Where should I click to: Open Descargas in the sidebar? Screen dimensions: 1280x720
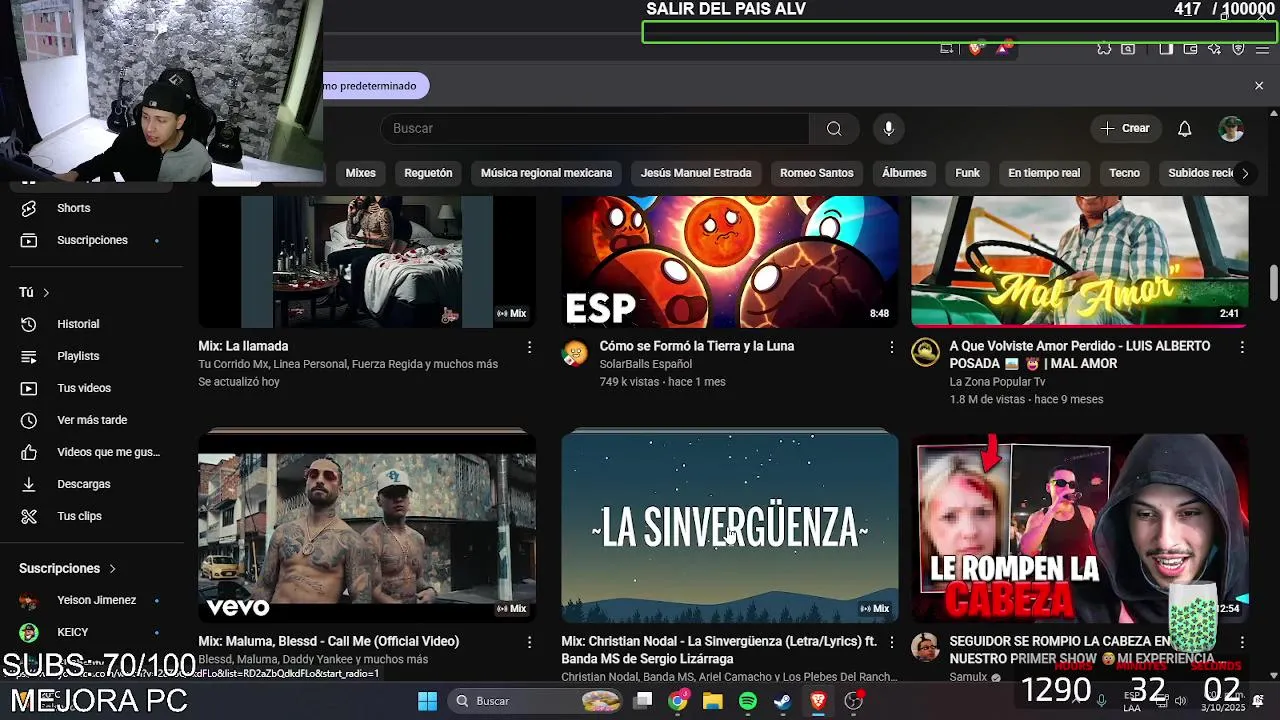click(92, 484)
